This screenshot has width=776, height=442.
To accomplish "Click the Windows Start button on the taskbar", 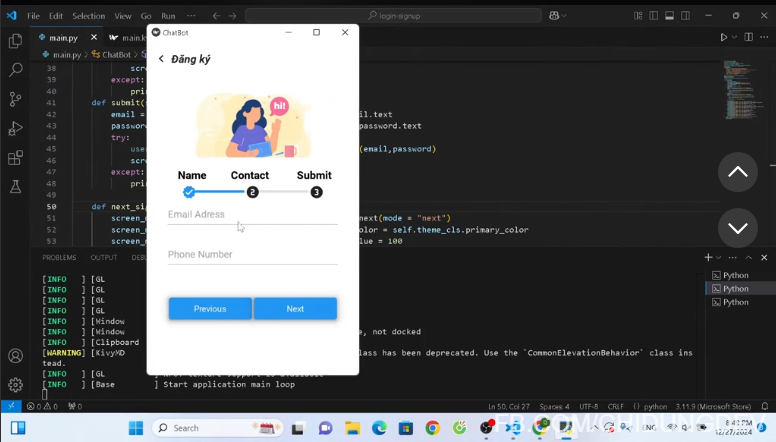I will (136, 428).
